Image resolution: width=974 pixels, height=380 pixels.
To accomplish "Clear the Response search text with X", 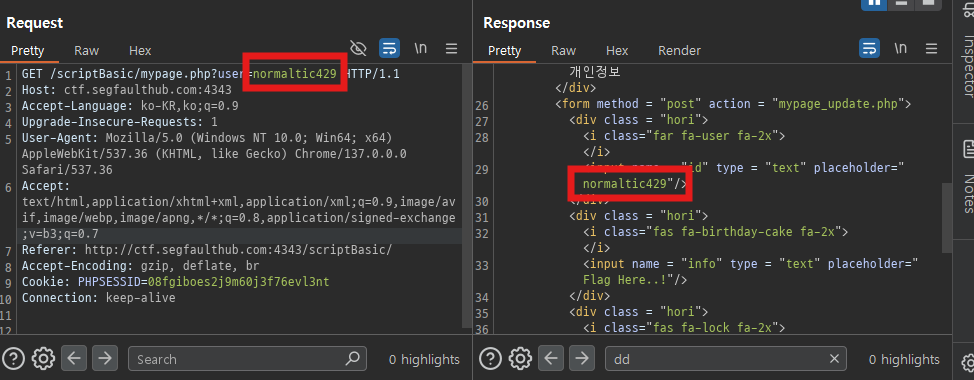I will pyautogui.click(x=834, y=358).
